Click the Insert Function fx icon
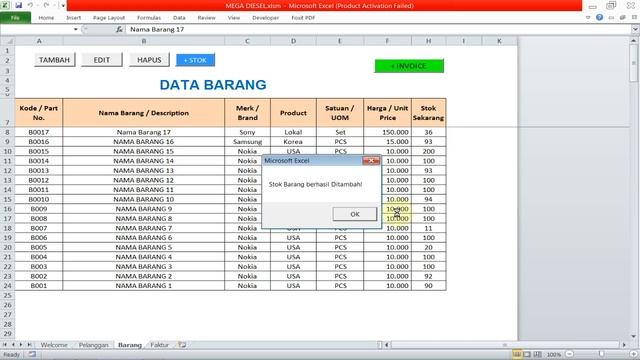Screen dimensions: 640x360 (x=119, y=29)
